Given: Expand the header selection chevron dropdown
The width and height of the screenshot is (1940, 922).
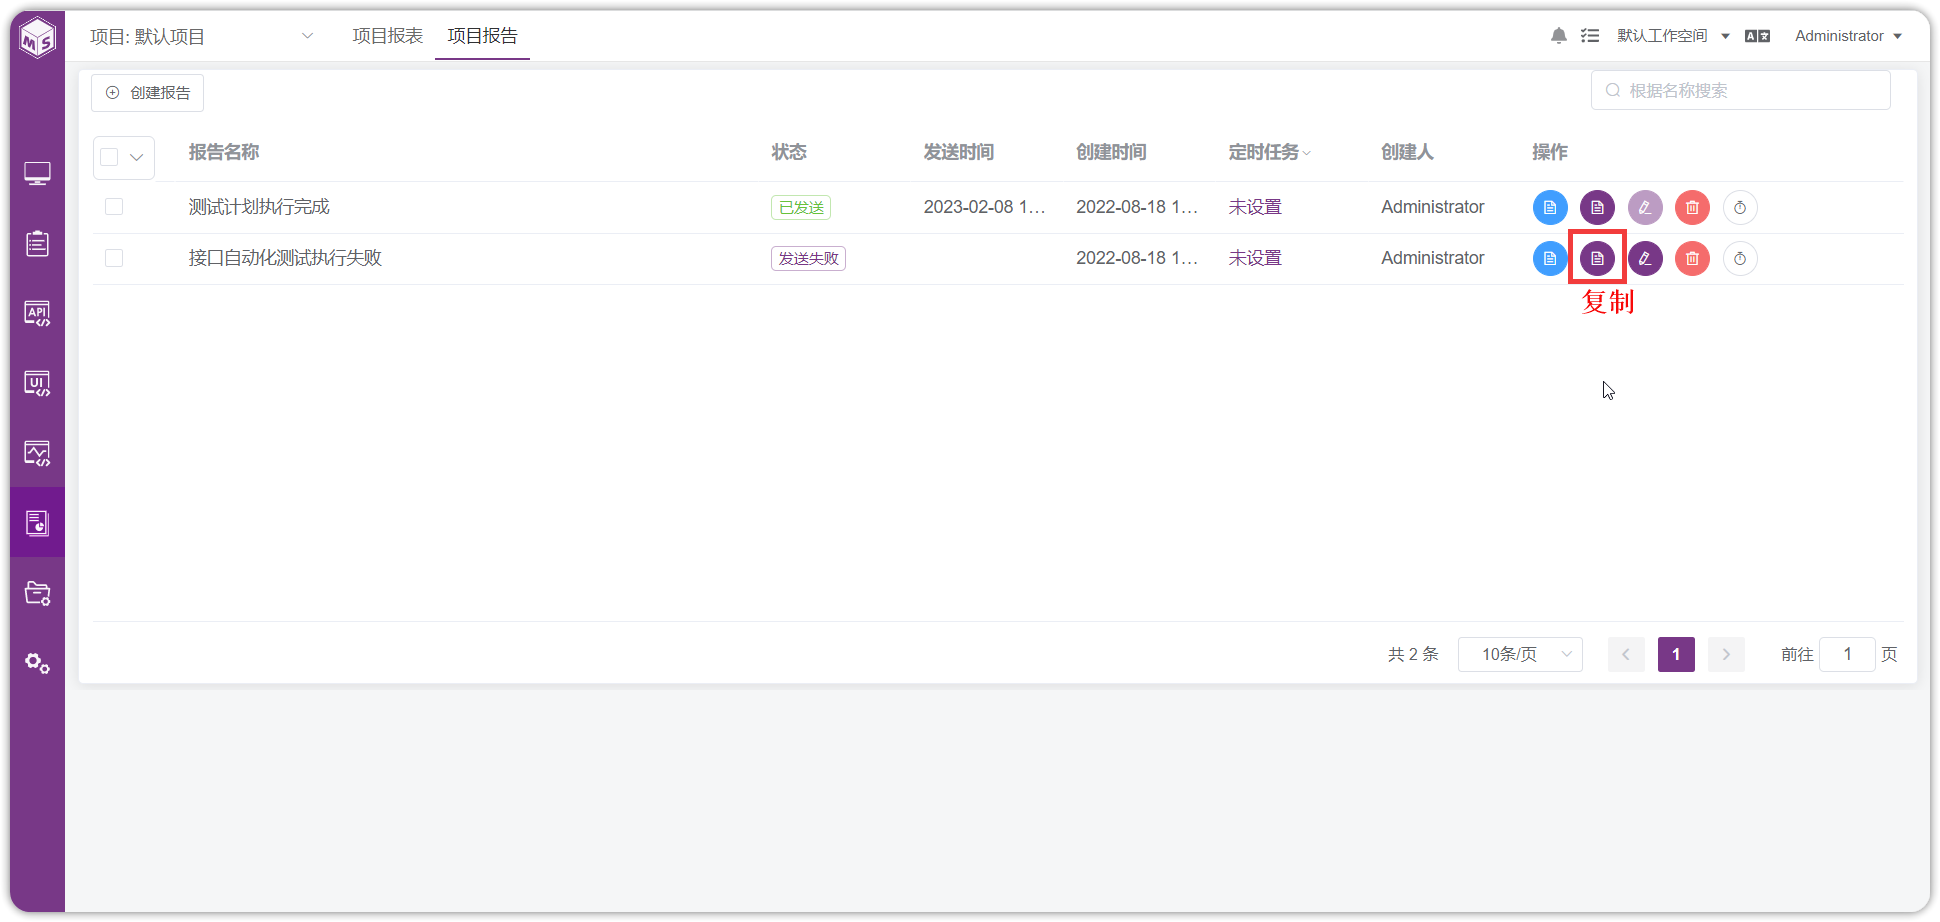Looking at the screenshot, I should (137, 157).
